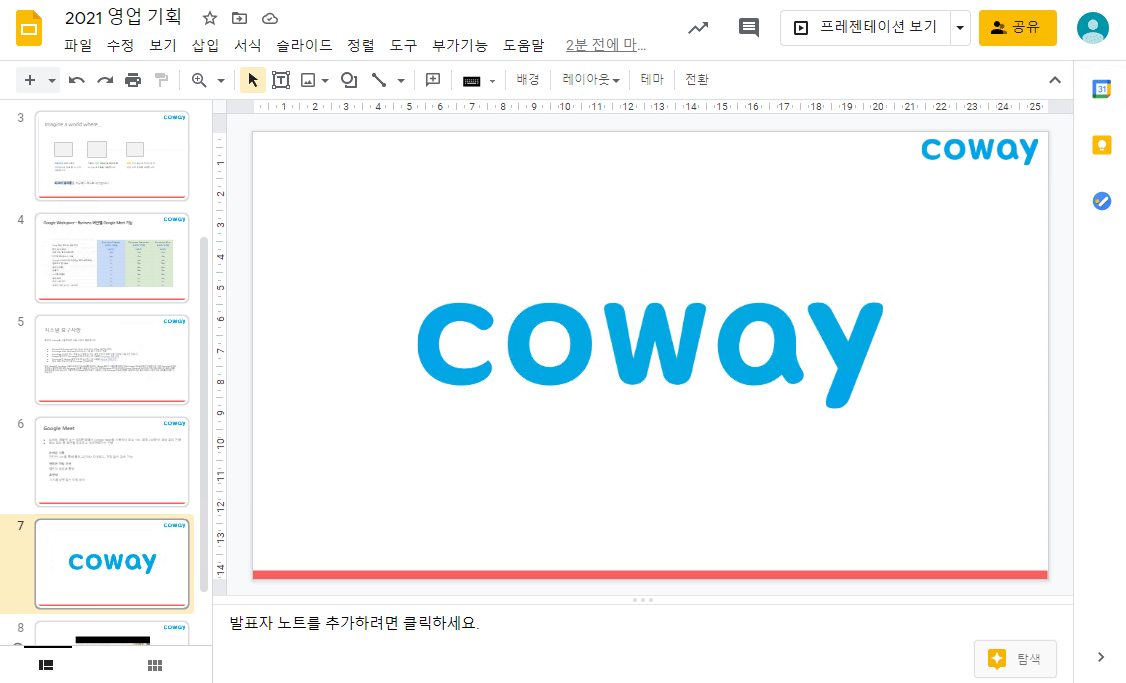Expand the line type dropdown arrow
Viewport: 1126px width, 683px height.
pos(401,80)
